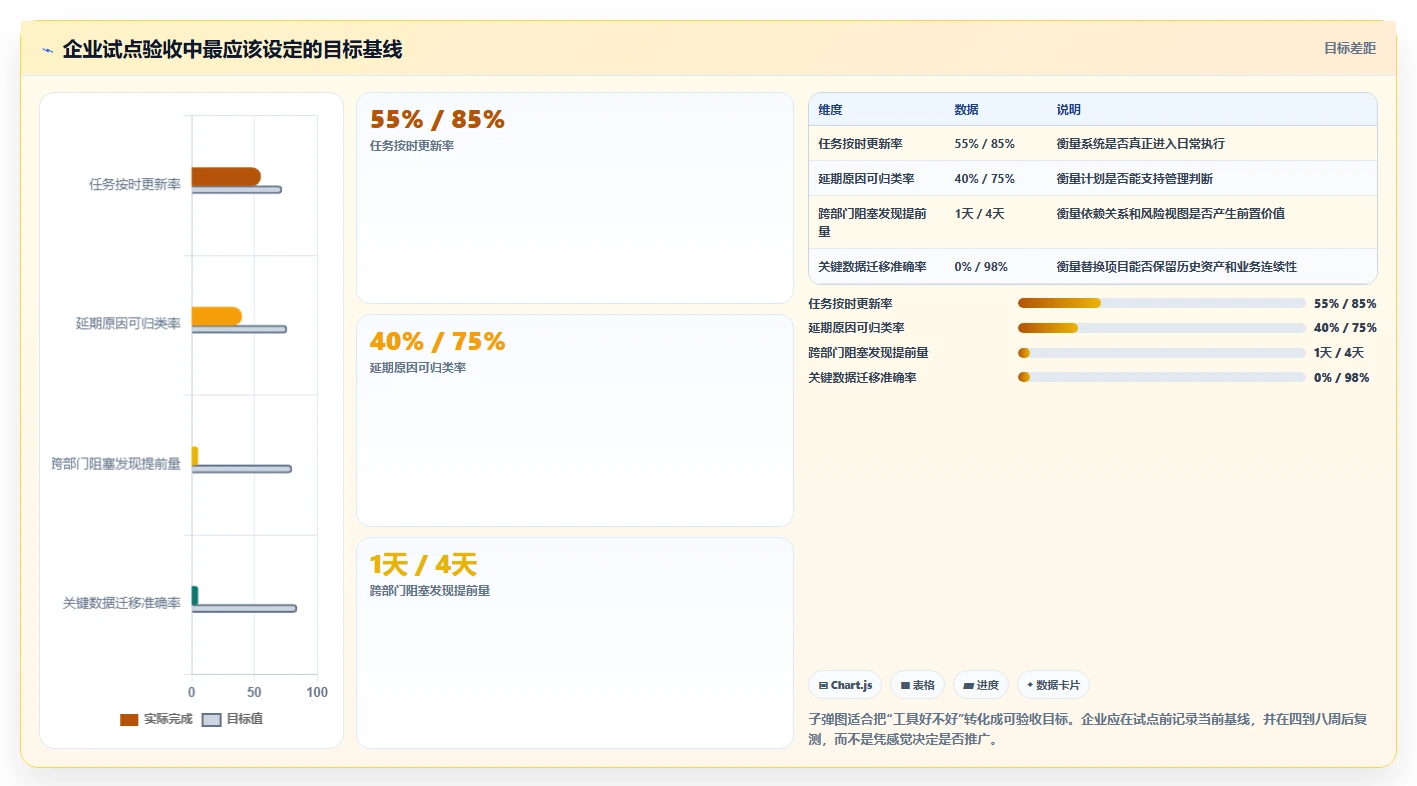Click the description 衡量计划是否能支持管理判断
This screenshot has width=1417, height=786.
1135,179
